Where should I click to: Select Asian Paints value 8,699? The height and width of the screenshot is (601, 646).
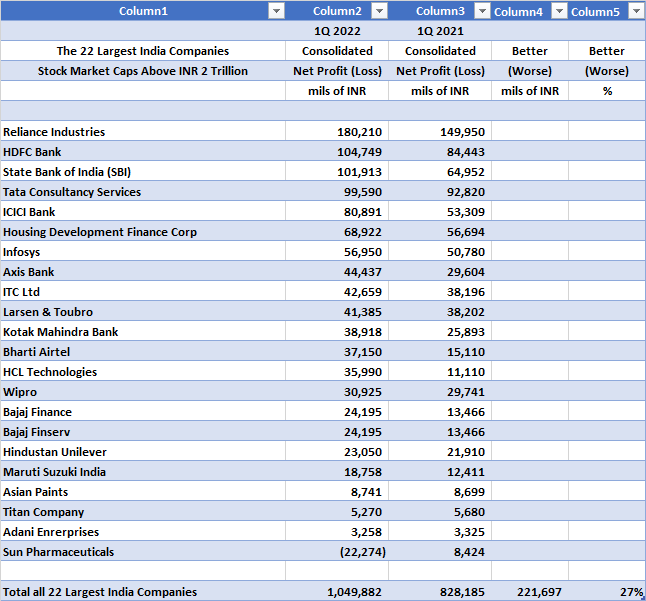point(440,491)
